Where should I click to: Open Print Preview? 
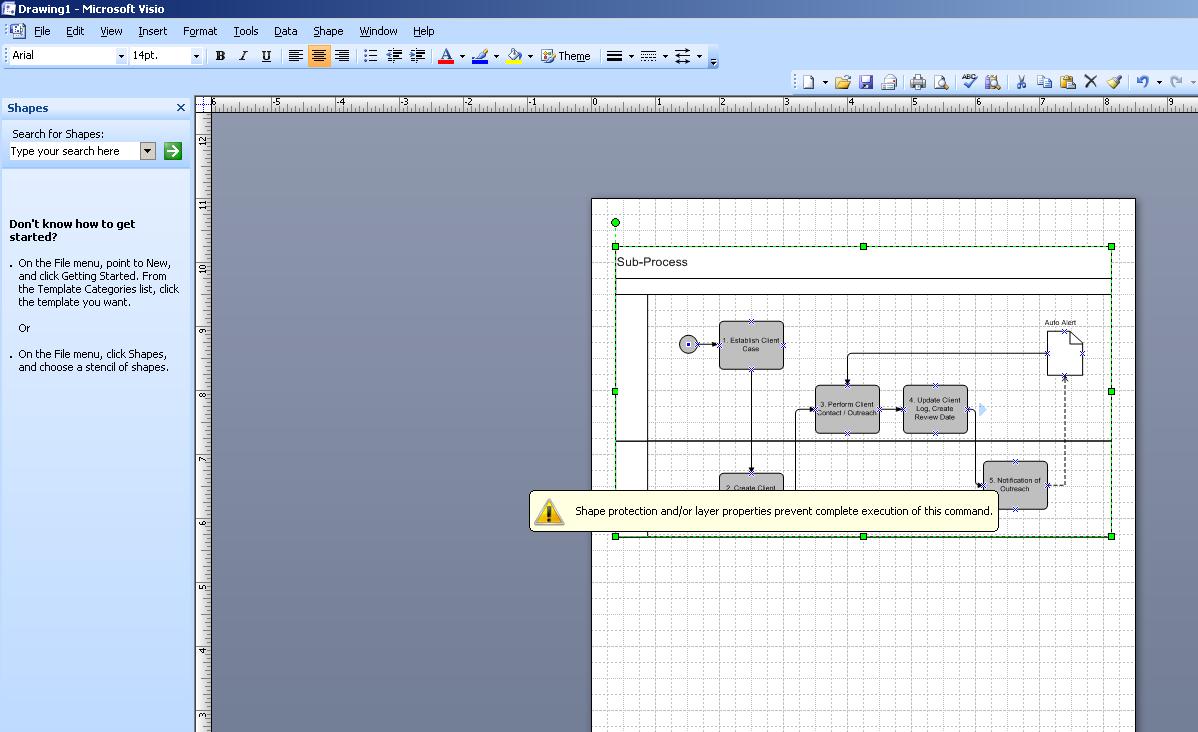tap(942, 81)
